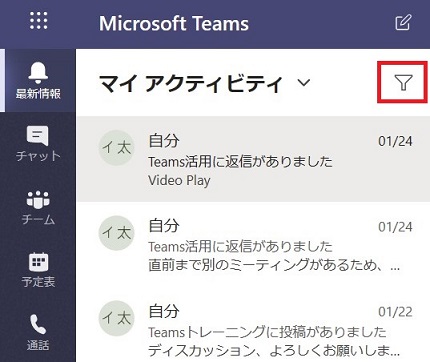Open 通話 calls in the sidebar
Viewport: 430px width, 362px height.
(38, 332)
